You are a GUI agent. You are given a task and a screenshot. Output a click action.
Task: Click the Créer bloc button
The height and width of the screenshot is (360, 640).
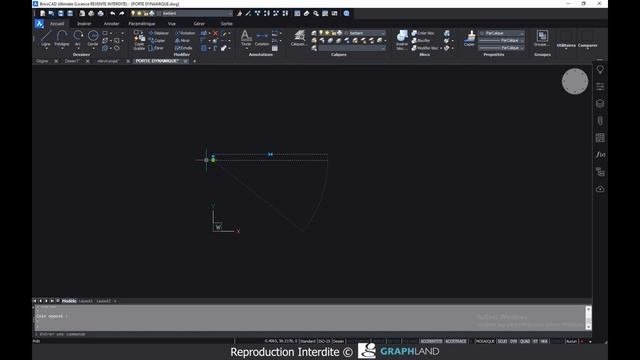click(423, 33)
